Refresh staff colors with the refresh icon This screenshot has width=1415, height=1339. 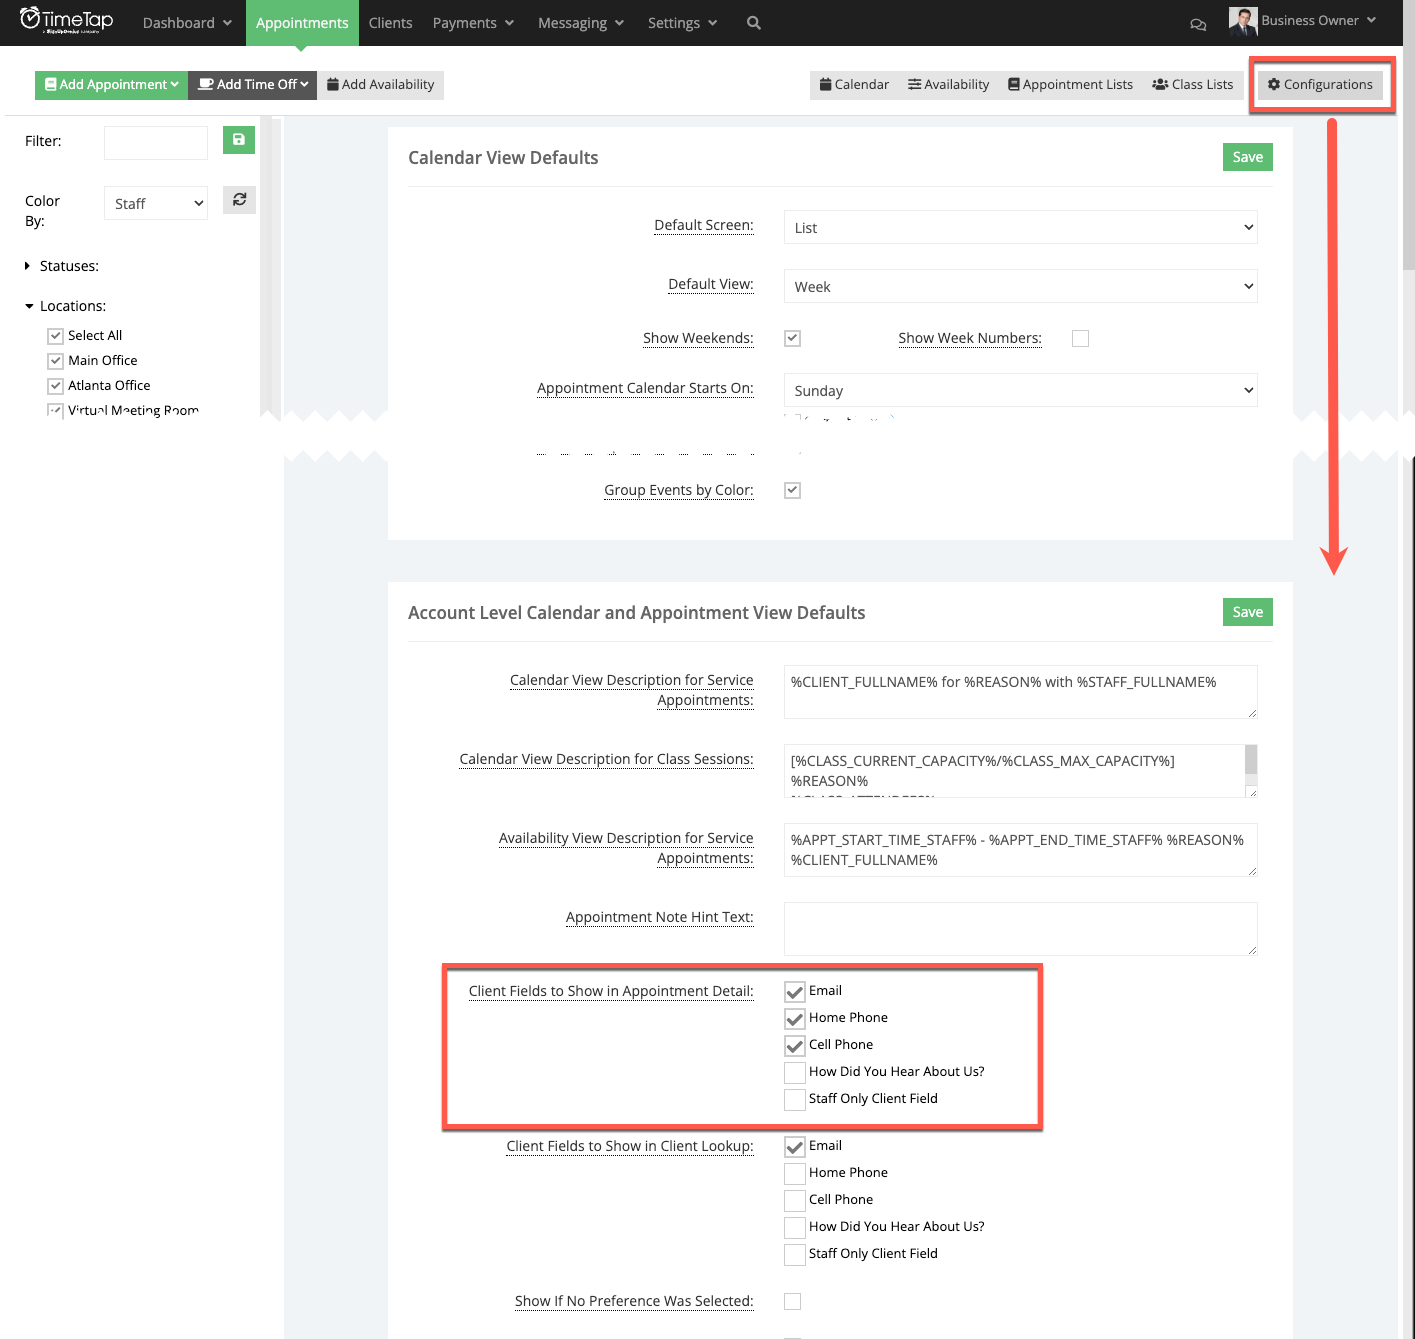pos(238,199)
